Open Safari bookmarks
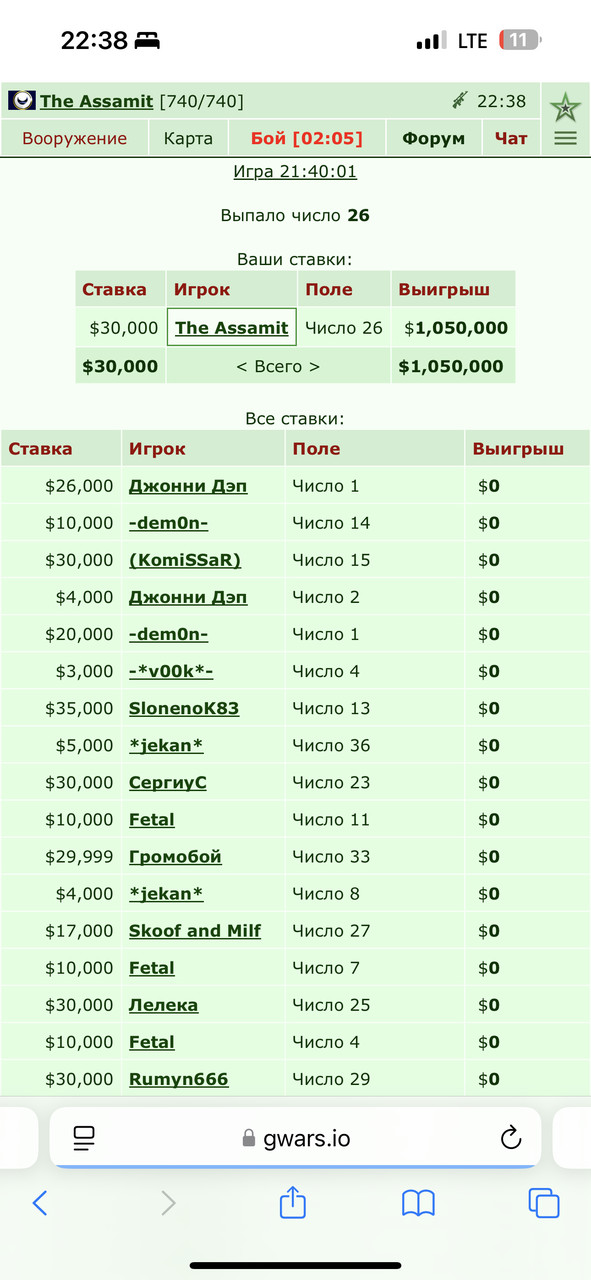 click(x=418, y=1203)
